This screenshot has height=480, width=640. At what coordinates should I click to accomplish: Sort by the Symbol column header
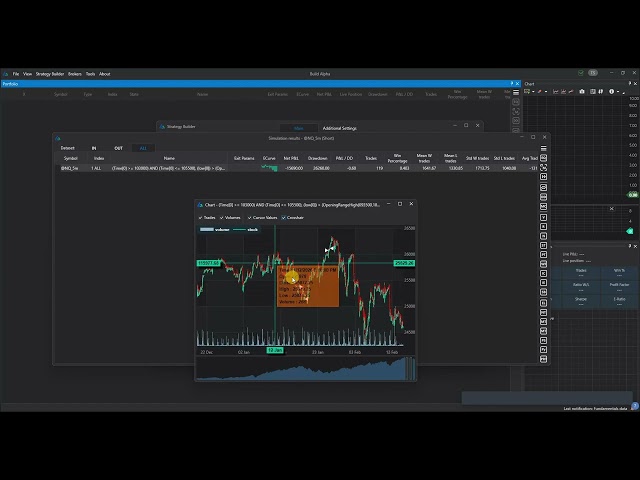70,158
